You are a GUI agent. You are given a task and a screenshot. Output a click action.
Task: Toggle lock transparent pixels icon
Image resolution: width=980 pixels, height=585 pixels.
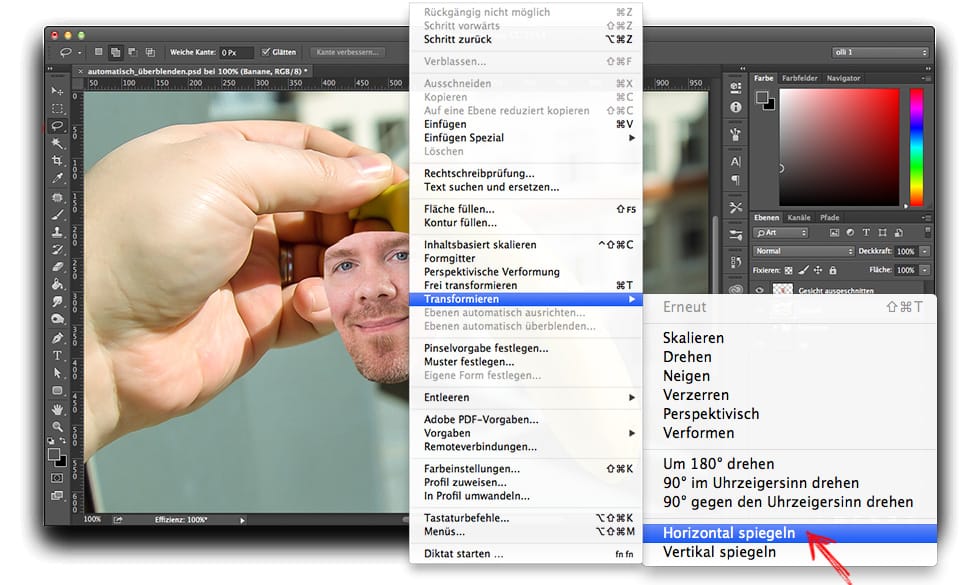(x=788, y=271)
